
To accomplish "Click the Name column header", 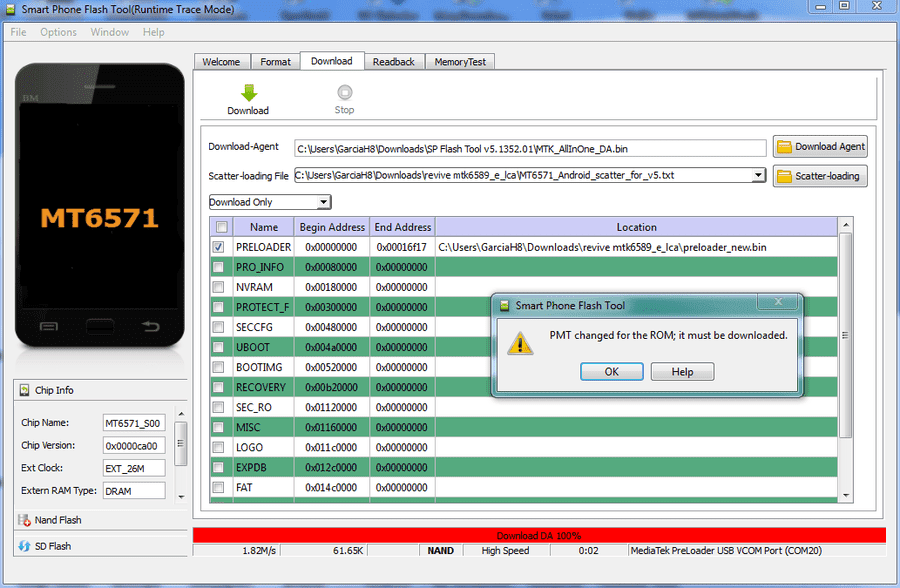I will [263, 227].
